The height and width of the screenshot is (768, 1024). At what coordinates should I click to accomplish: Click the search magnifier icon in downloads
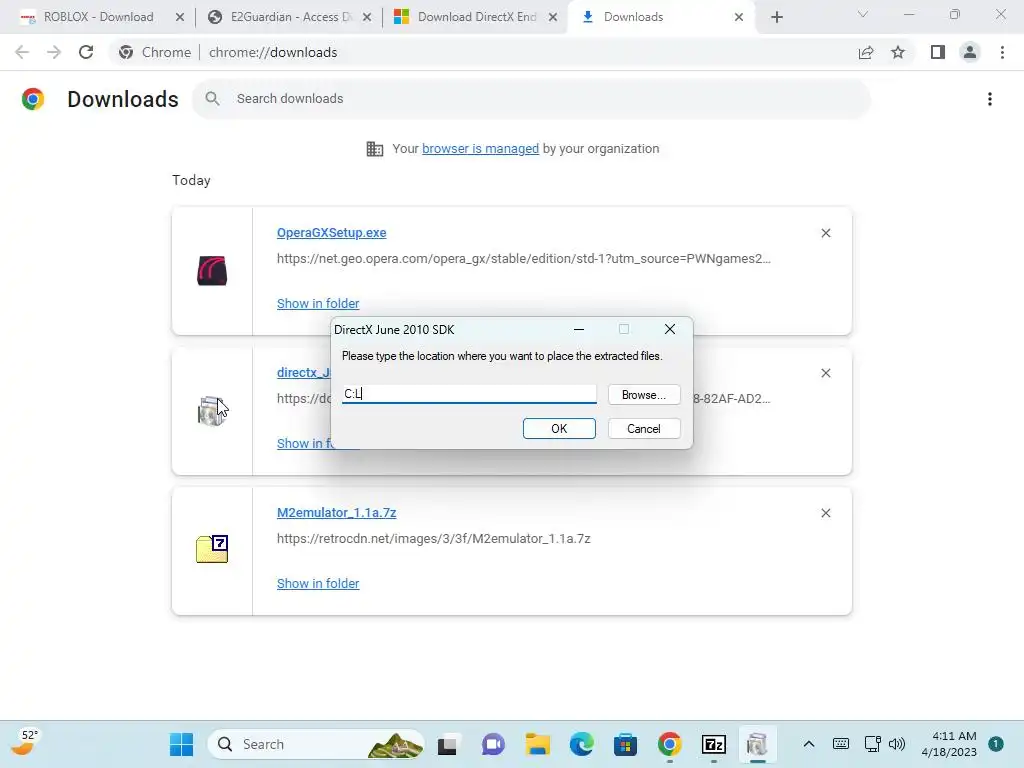pos(212,99)
